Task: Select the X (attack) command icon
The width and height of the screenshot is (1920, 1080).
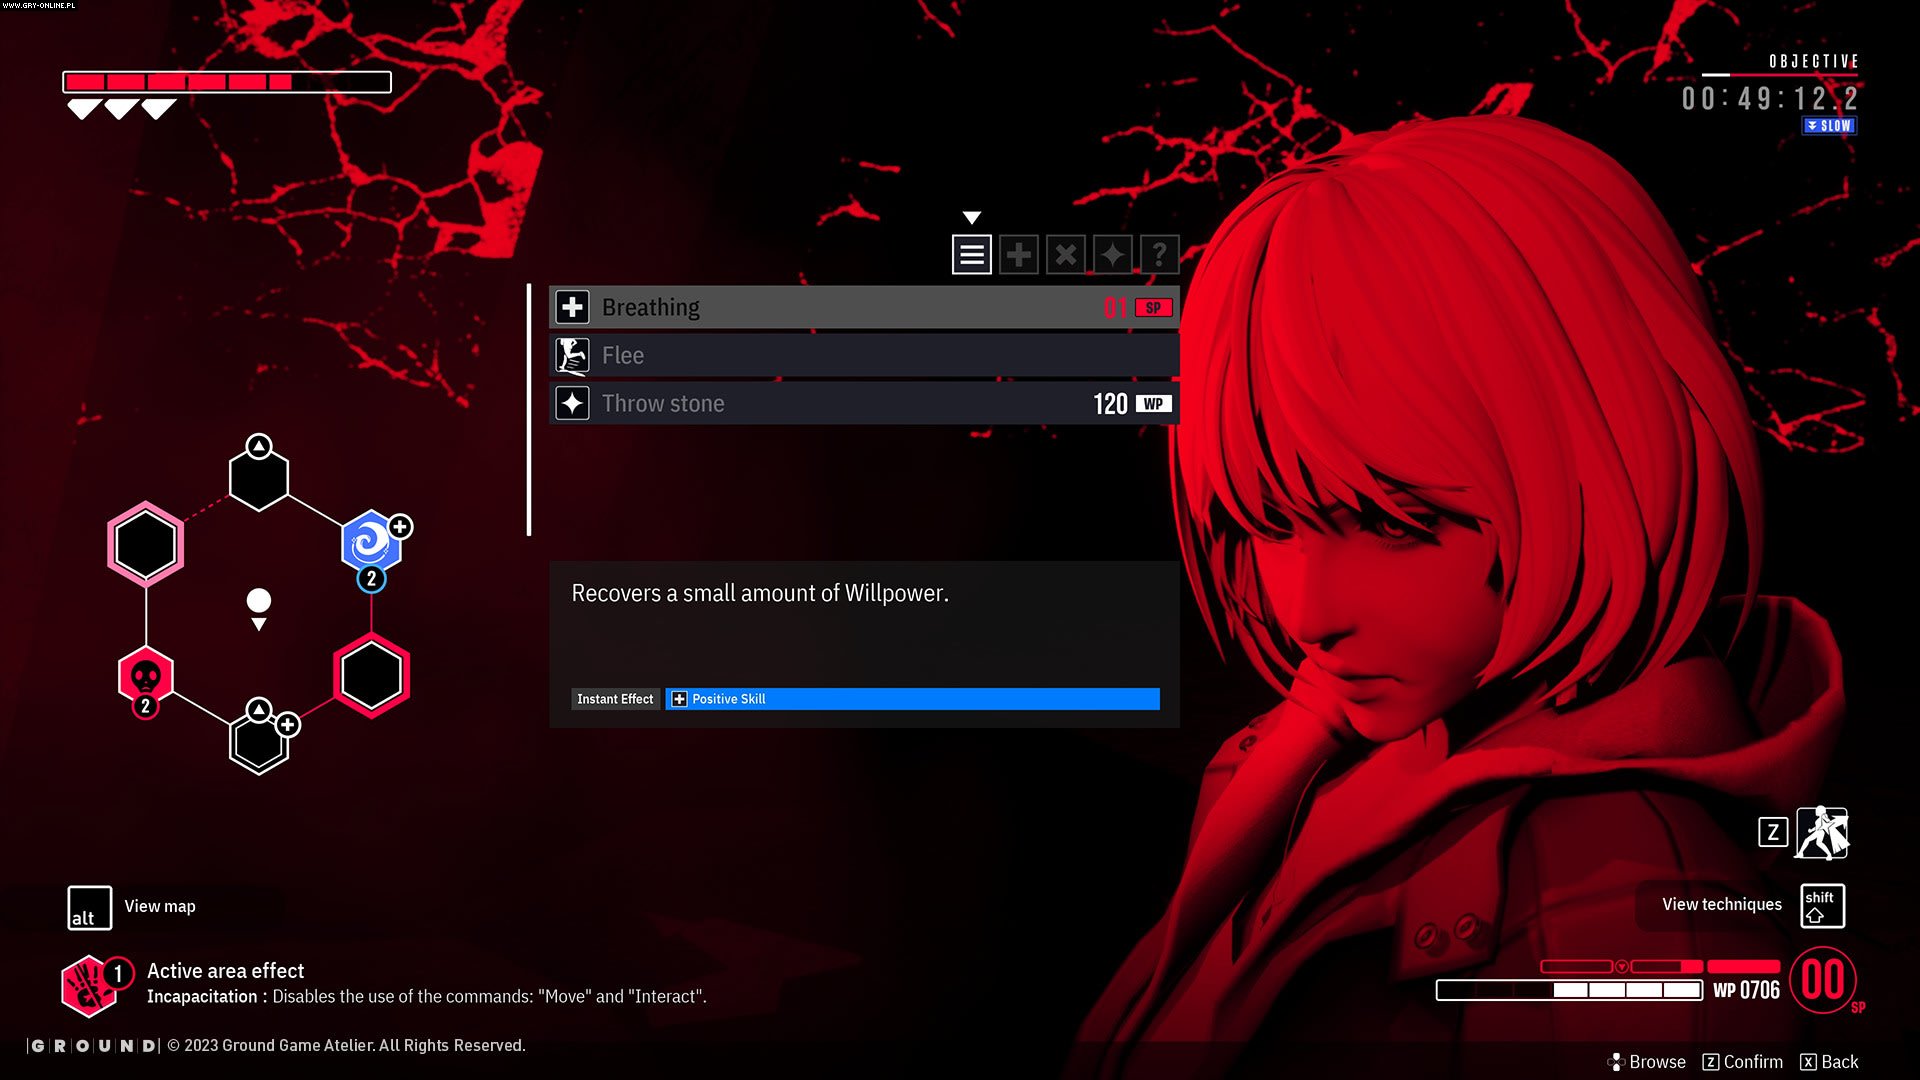Action: (x=1065, y=255)
